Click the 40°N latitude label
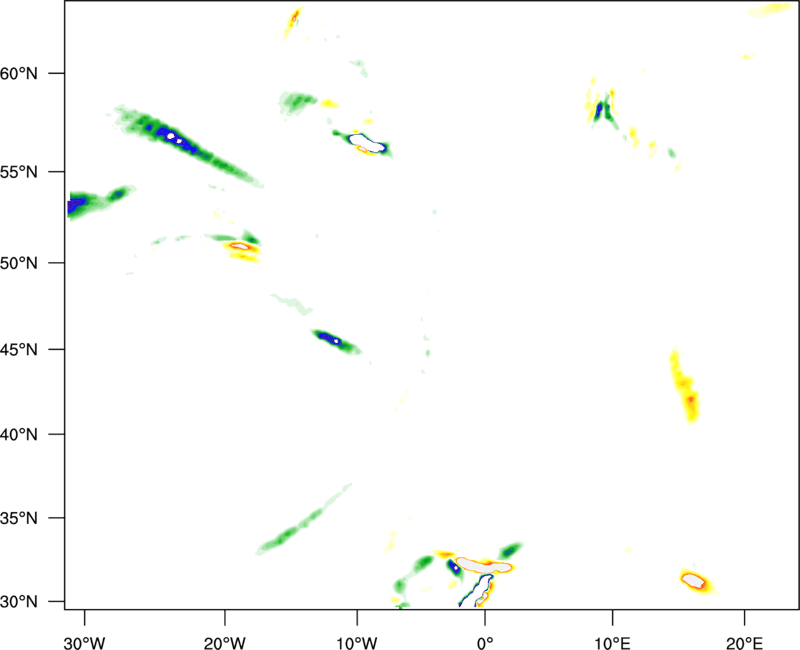This screenshot has height=650, width=800. point(19,434)
